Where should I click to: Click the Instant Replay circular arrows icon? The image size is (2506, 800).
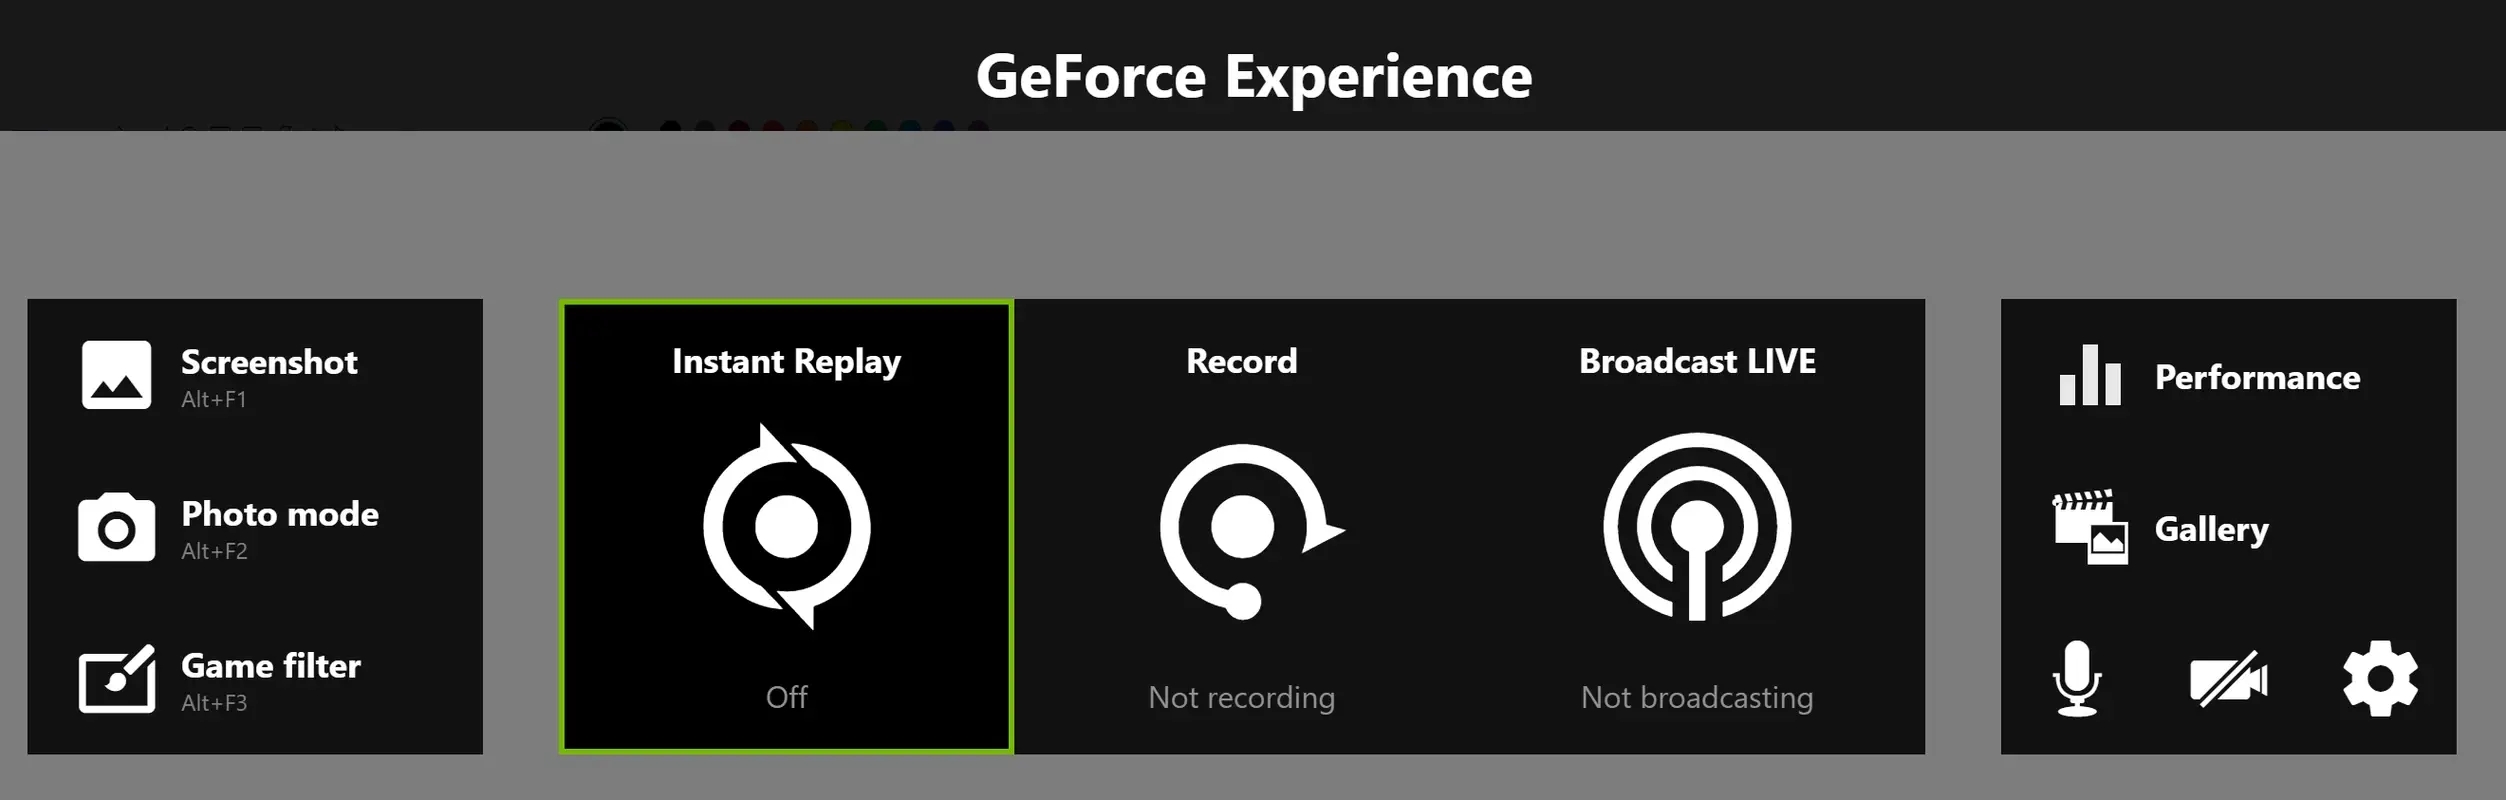point(786,526)
